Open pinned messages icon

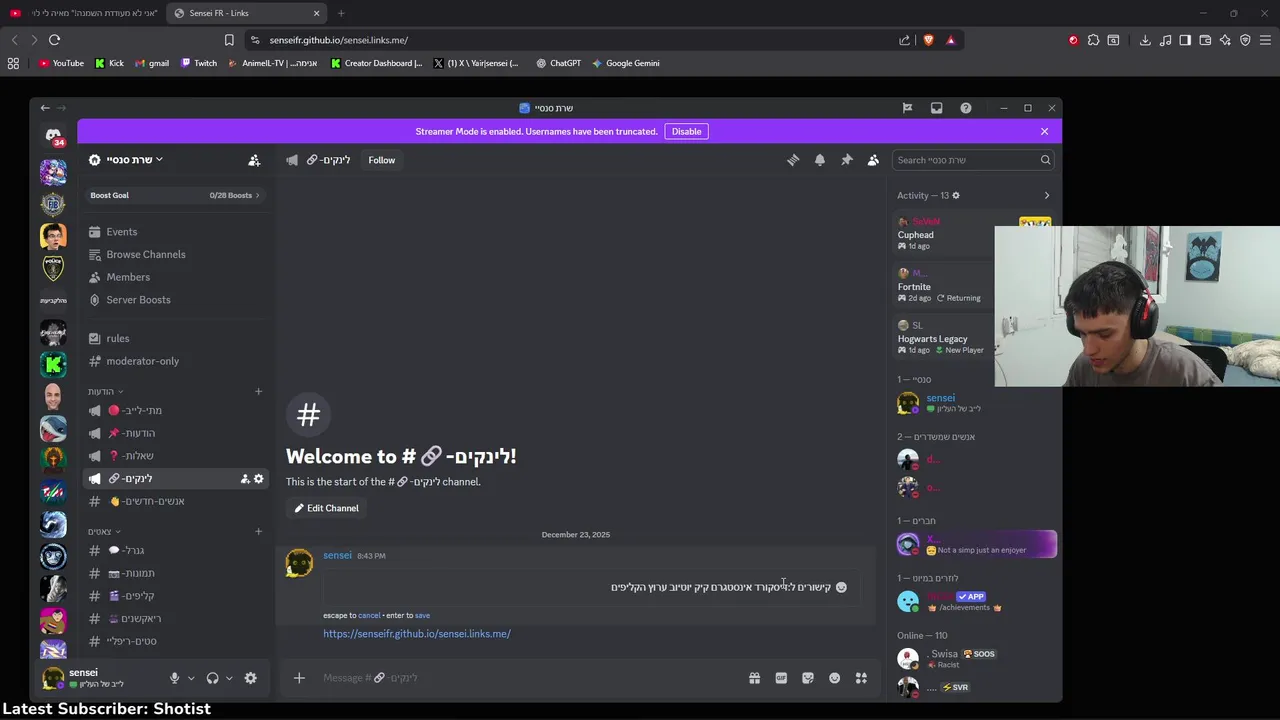coord(847,160)
